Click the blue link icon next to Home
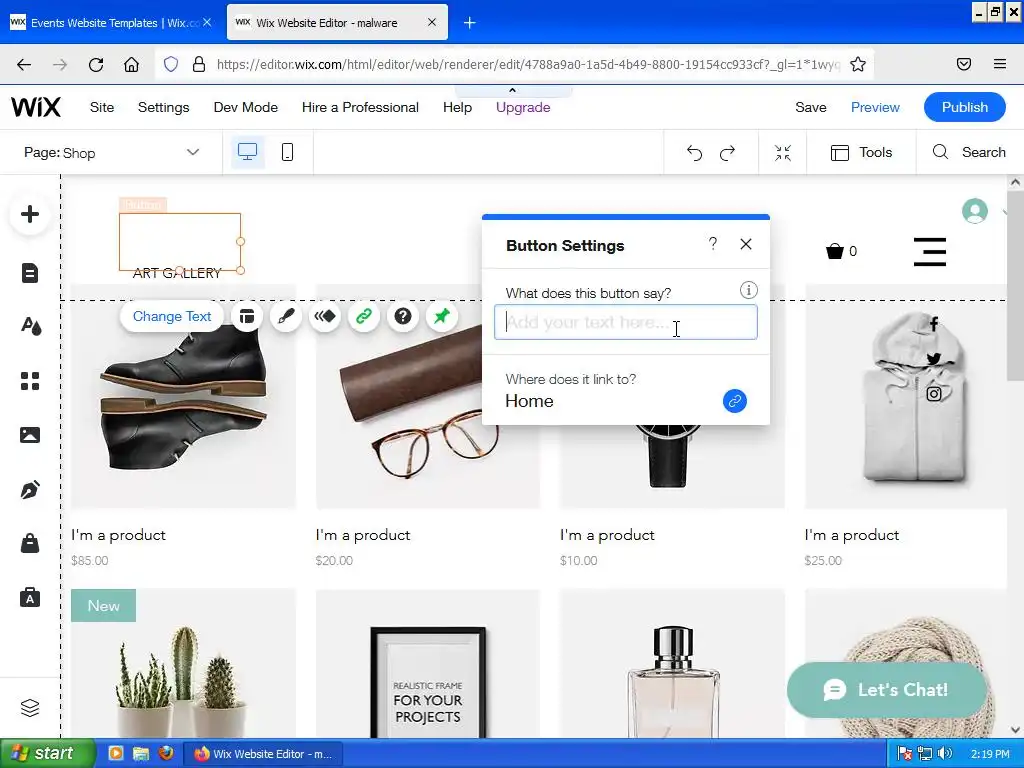The image size is (1024, 768). [735, 401]
